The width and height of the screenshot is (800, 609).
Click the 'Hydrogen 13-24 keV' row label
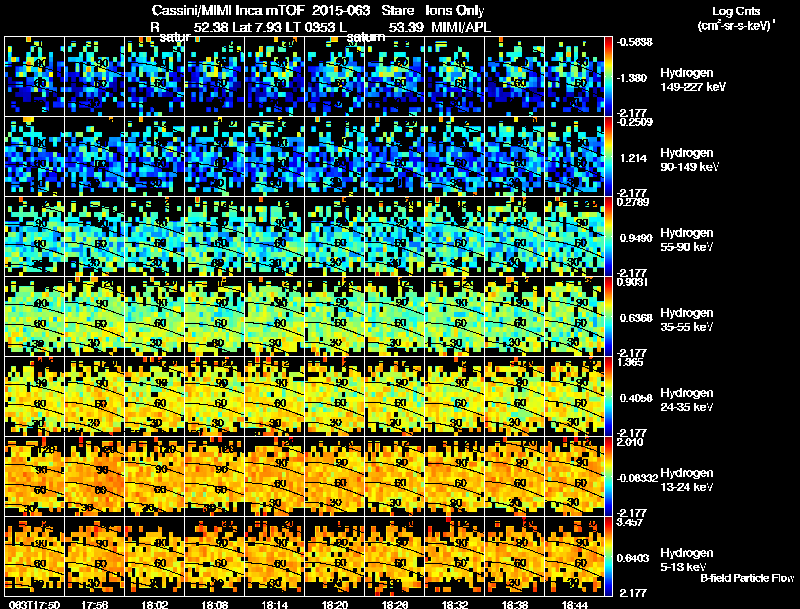click(x=687, y=480)
